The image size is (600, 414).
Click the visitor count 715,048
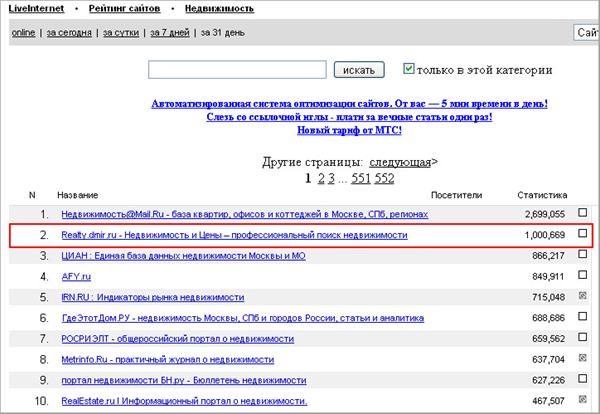point(548,297)
